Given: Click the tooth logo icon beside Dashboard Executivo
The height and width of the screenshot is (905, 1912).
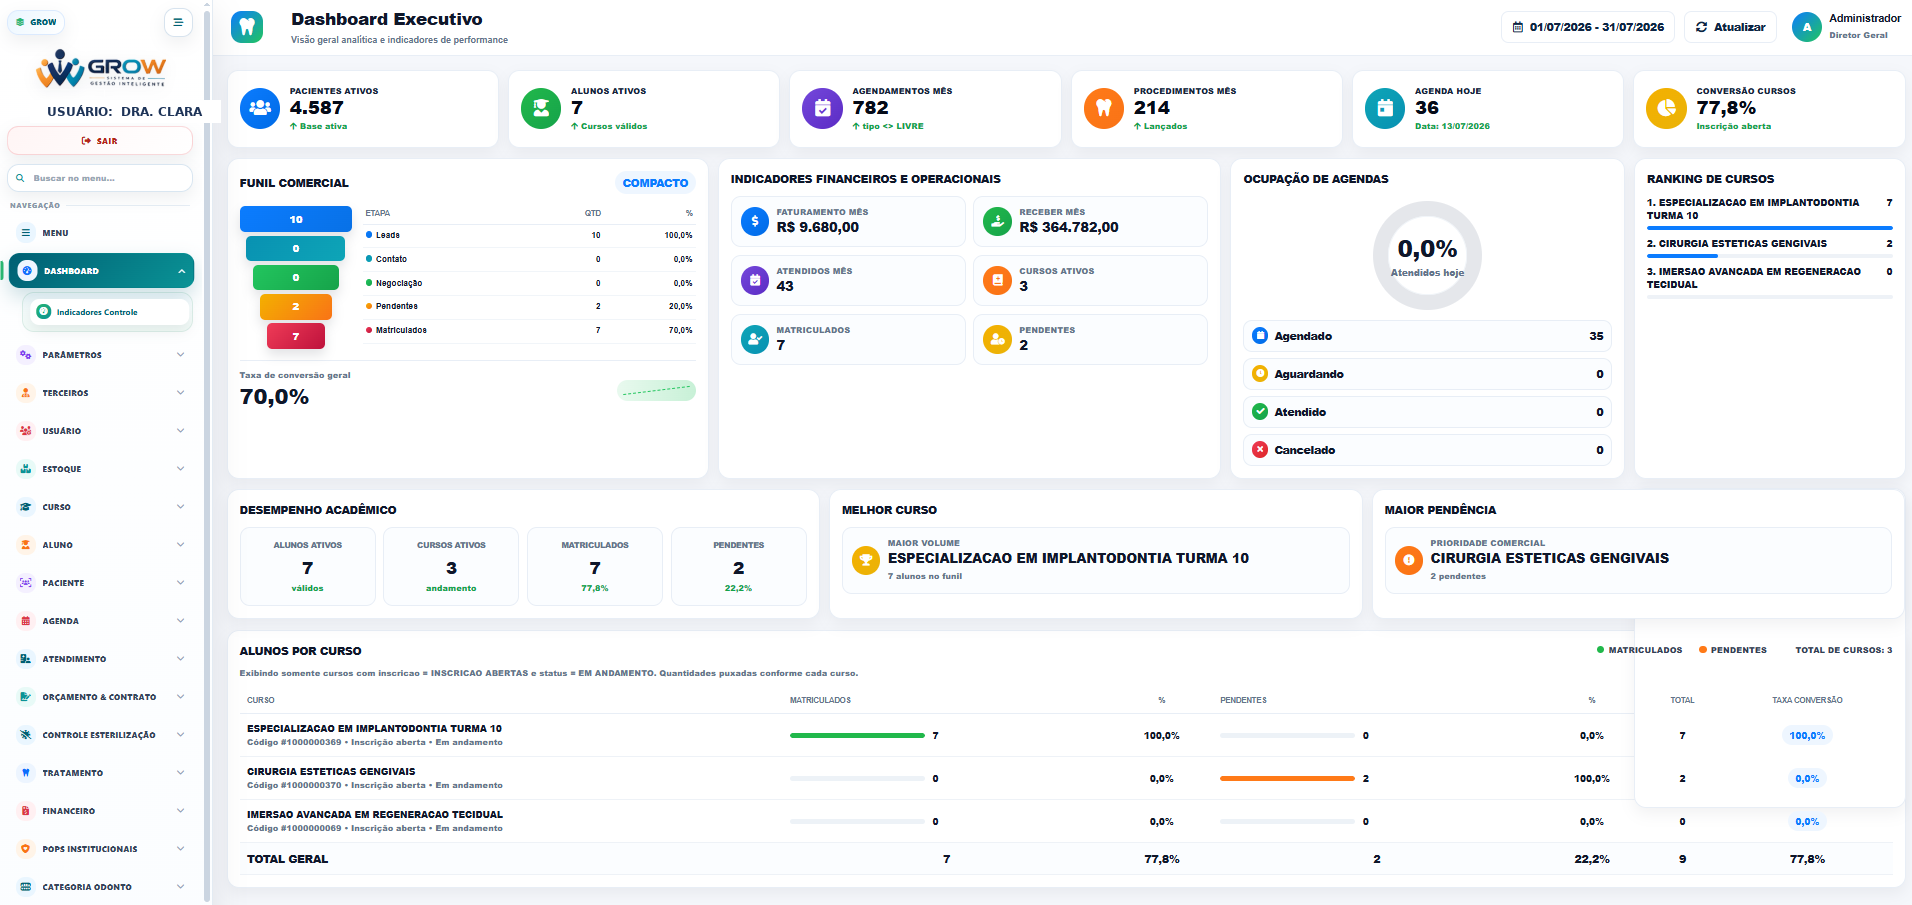Looking at the screenshot, I should point(247,27).
